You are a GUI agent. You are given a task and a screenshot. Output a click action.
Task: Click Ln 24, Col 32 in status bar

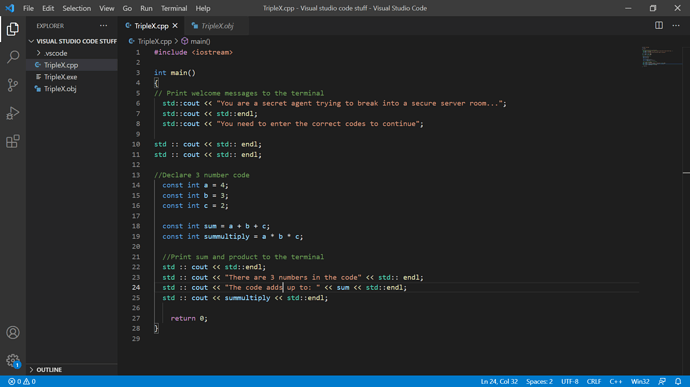click(499, 381)
